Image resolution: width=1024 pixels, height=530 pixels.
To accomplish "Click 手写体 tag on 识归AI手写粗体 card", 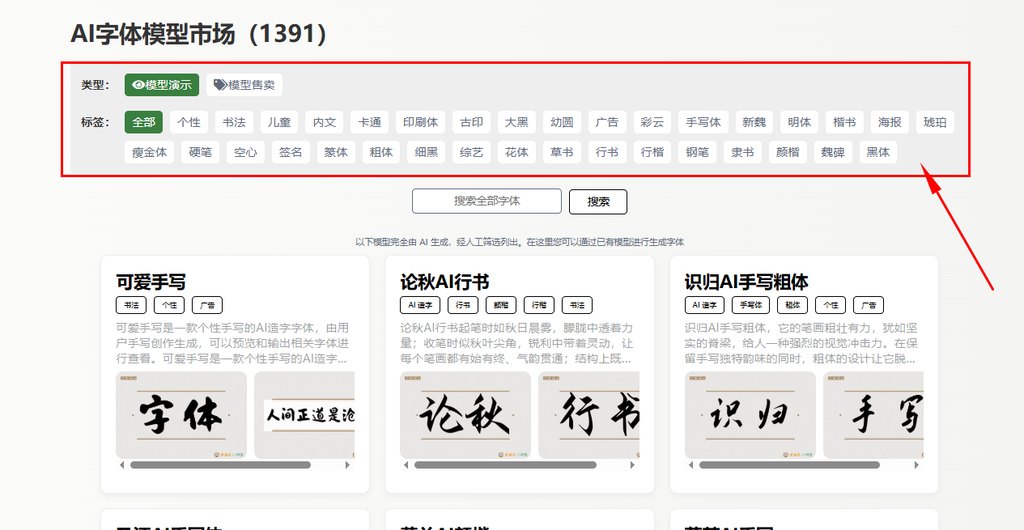I will [x=751, y=305].
